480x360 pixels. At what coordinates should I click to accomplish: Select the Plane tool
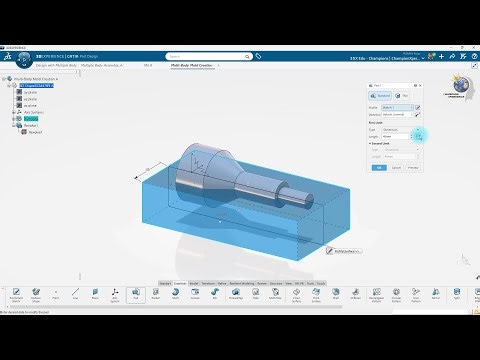[95, 295]
